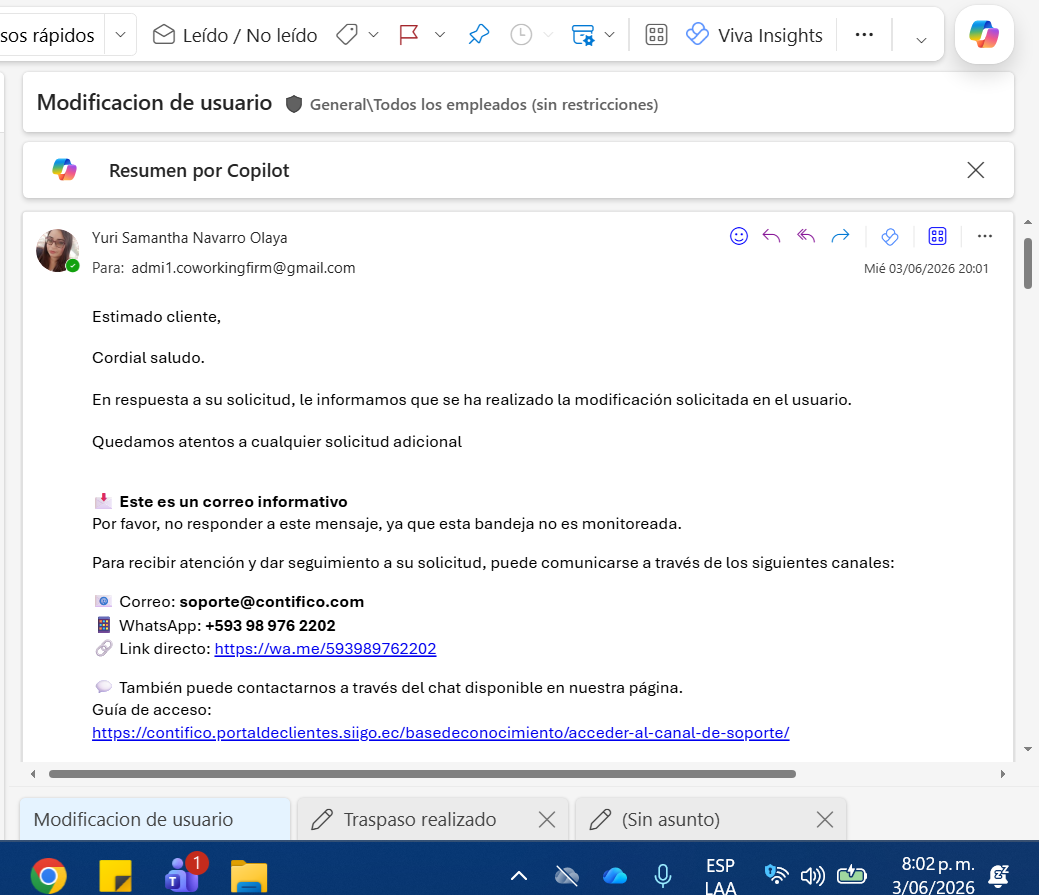
Task: Click the sensitivity label shield icon
Action: [x=294, y=104]
